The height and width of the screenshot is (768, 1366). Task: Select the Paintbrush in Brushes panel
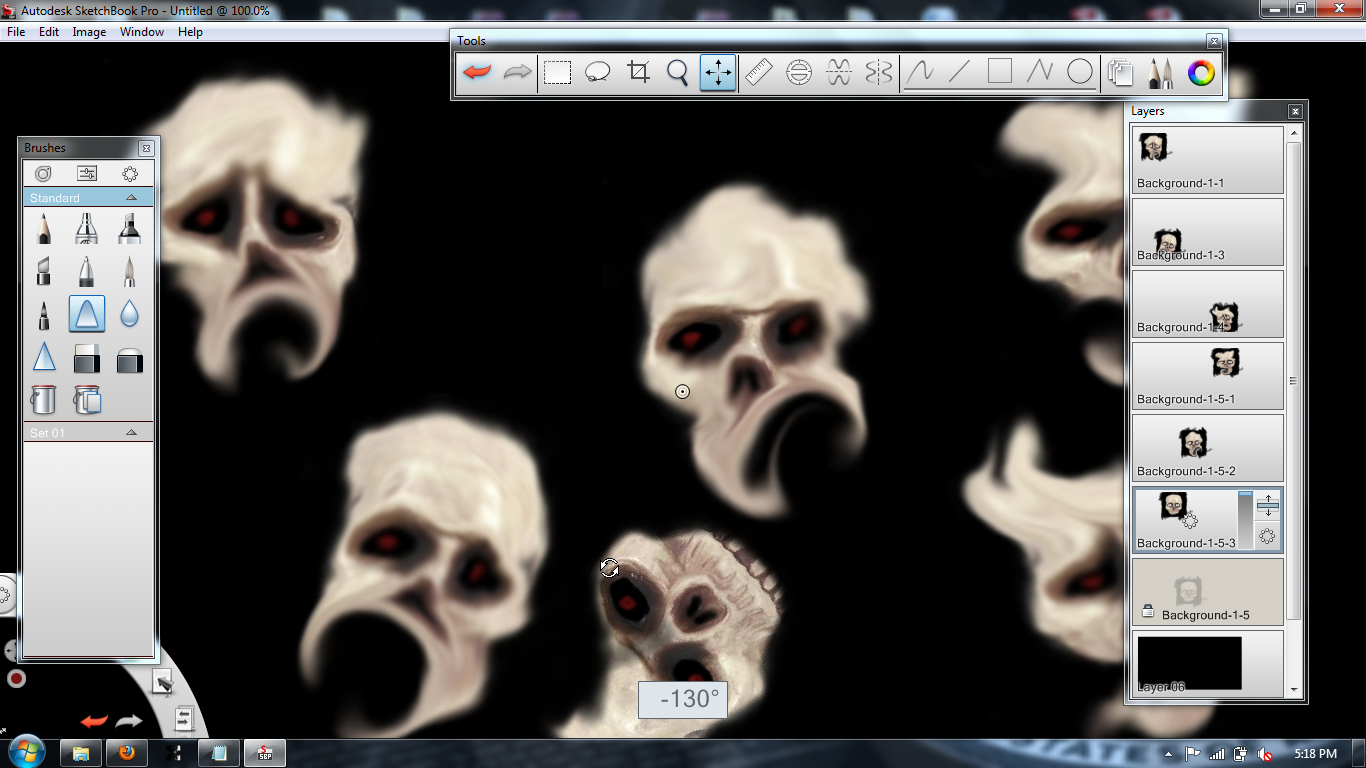[129, 271]
